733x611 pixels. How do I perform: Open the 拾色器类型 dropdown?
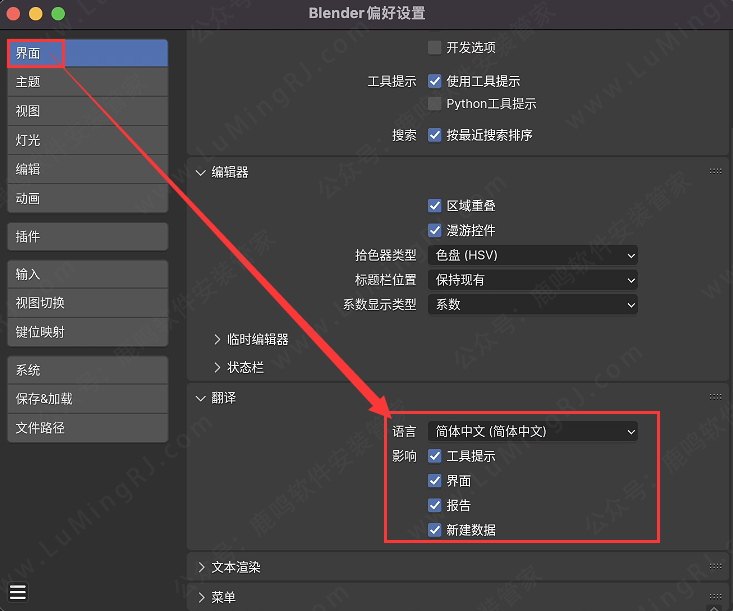click(532, 256)
